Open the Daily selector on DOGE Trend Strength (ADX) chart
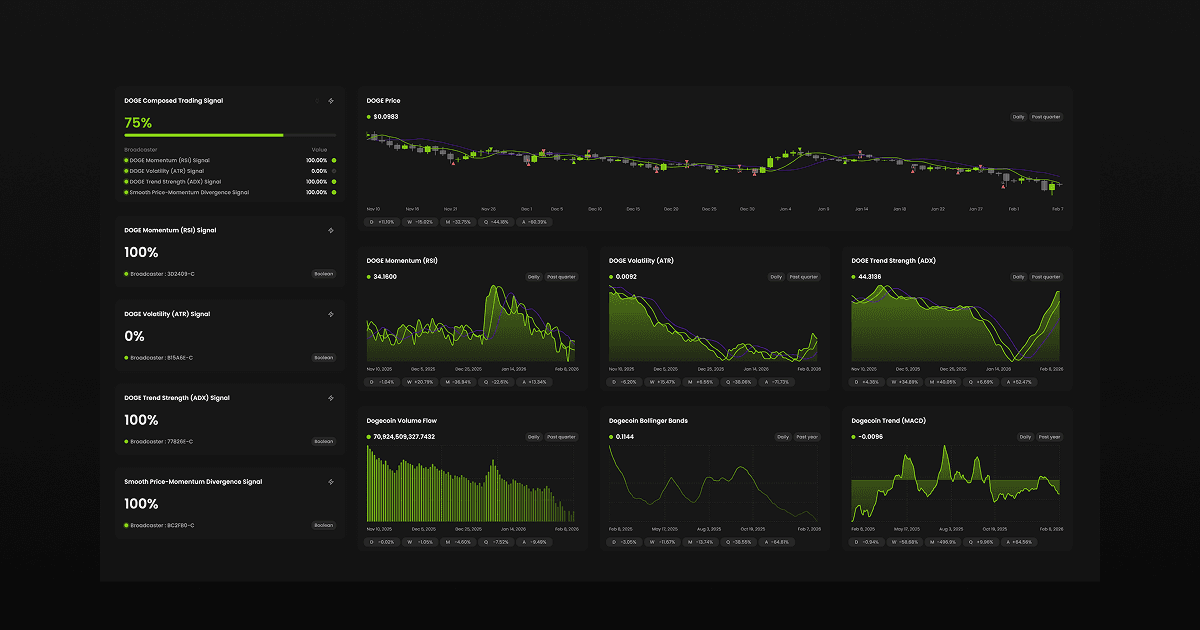The image size is (1200, 630). point(1018,277)
